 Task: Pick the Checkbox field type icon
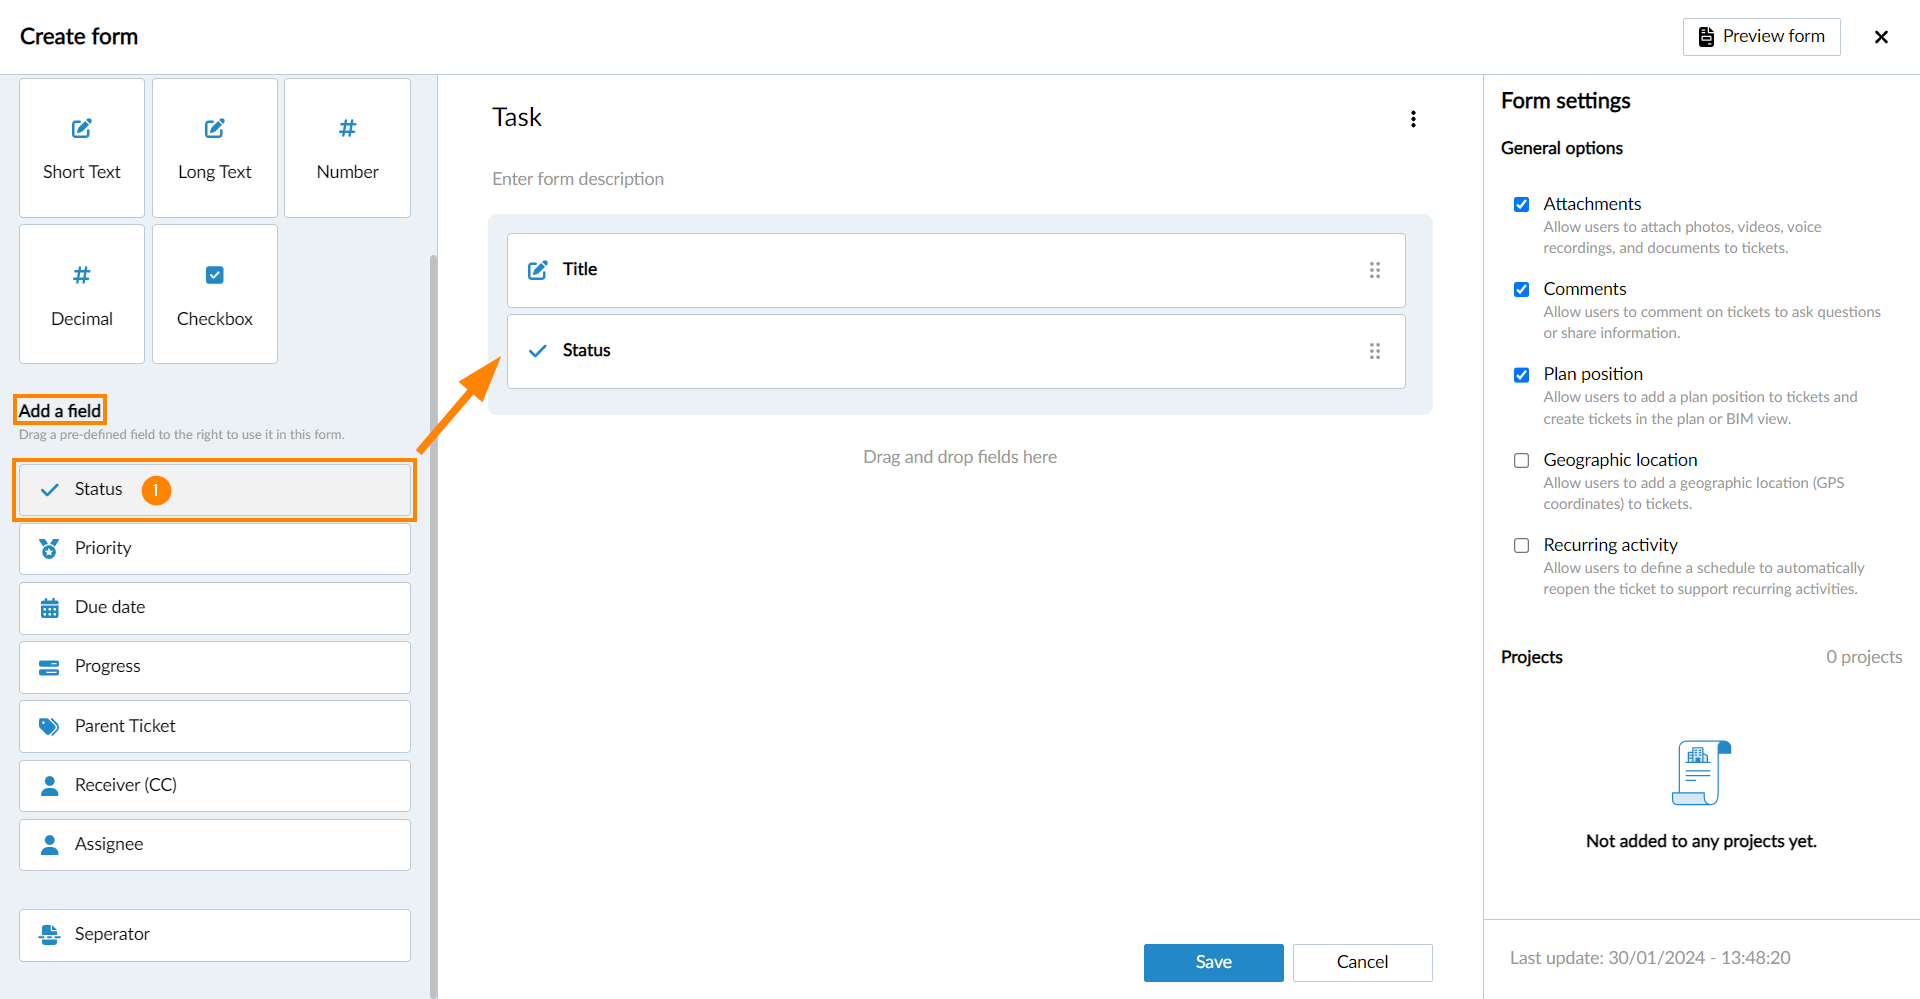215,275
